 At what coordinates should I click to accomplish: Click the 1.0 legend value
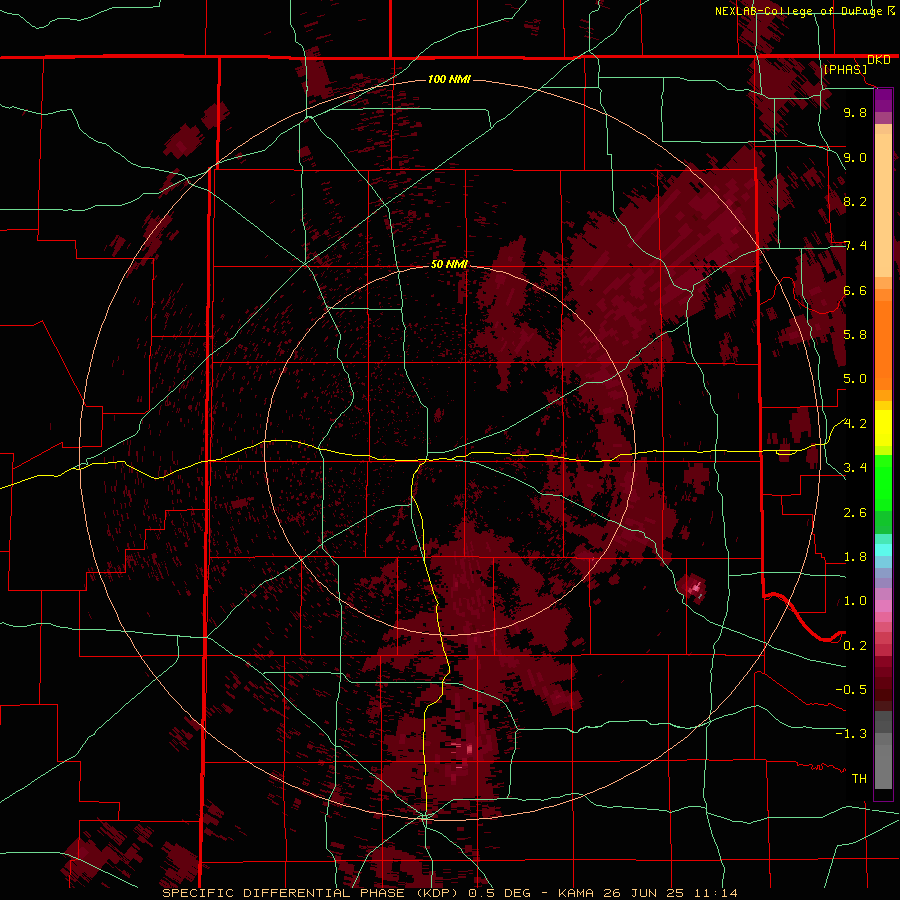coord(855,601)
